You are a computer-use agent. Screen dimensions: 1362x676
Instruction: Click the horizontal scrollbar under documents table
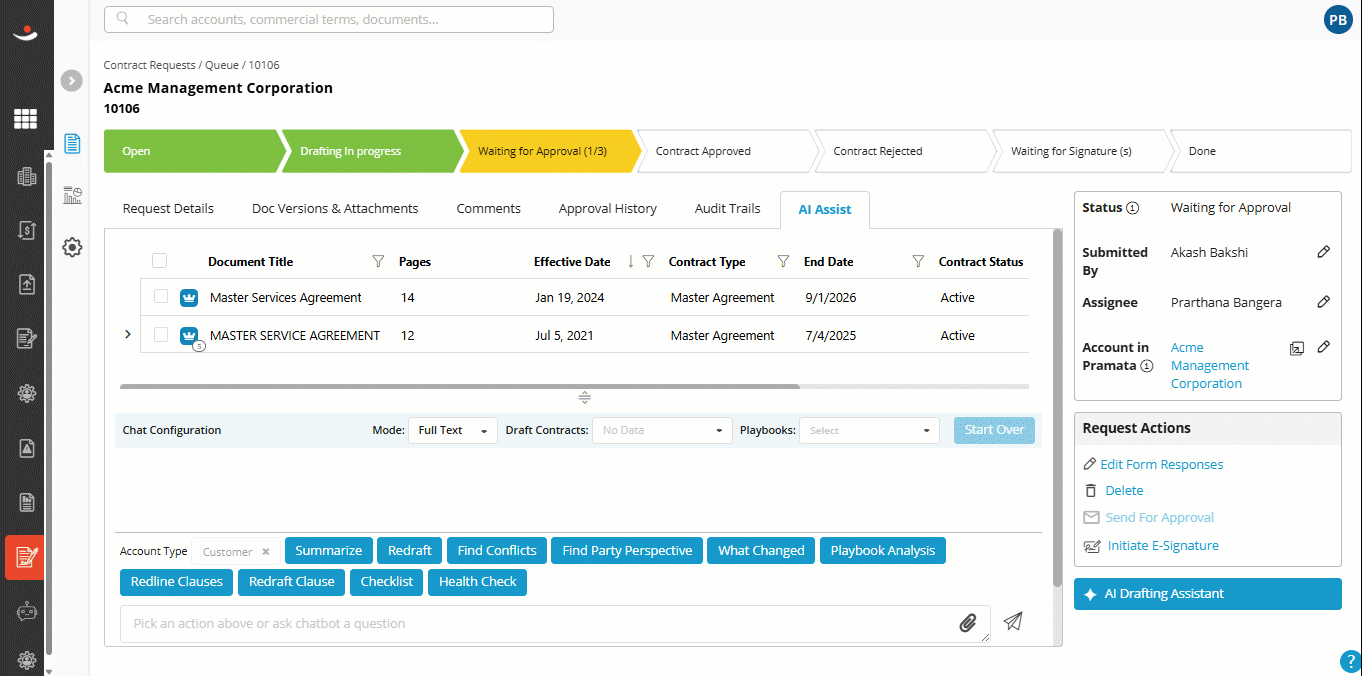pos(460,386)
